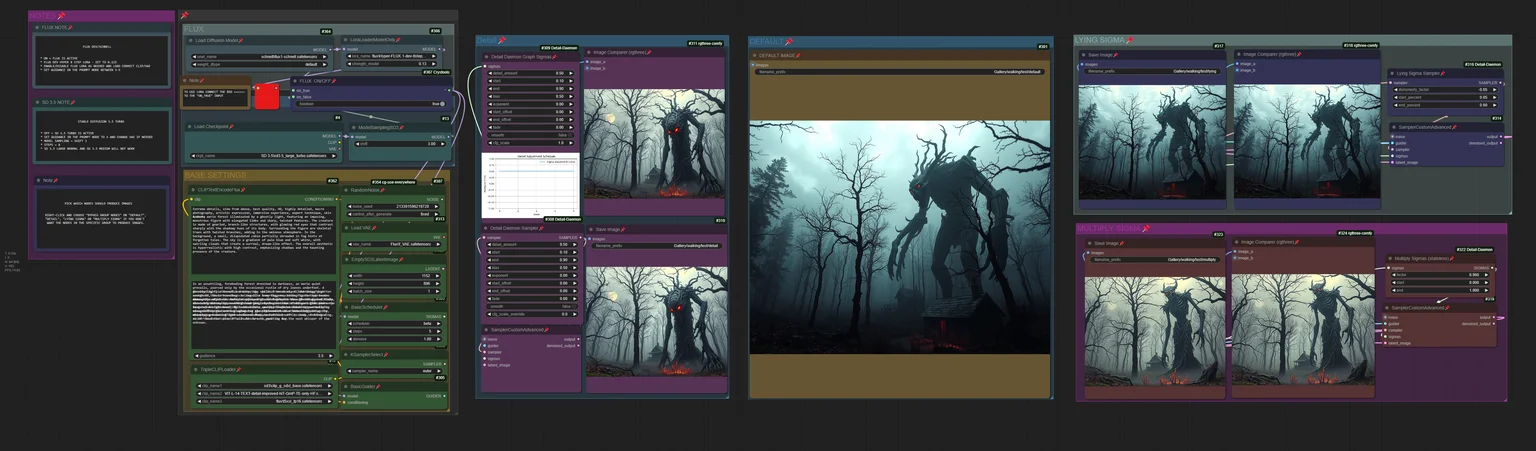This screenshot has height=451, width=1536.
Task: Collapse the FLUX ON/OFF node via its dot
Action: [x=294, y=81]
